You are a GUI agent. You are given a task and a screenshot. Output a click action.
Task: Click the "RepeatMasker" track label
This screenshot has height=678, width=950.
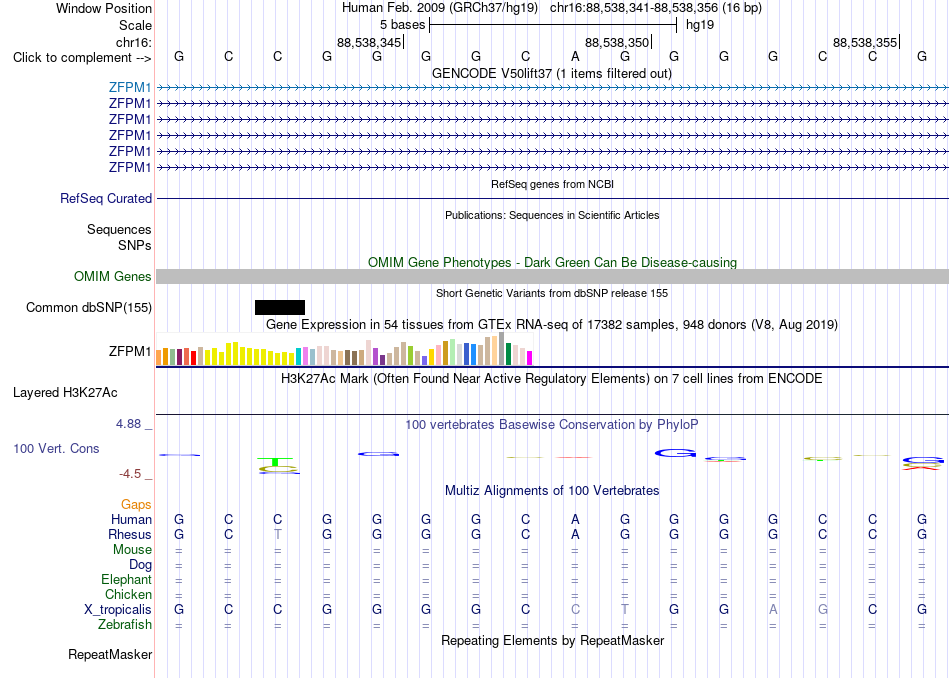[x=110, y=654]
